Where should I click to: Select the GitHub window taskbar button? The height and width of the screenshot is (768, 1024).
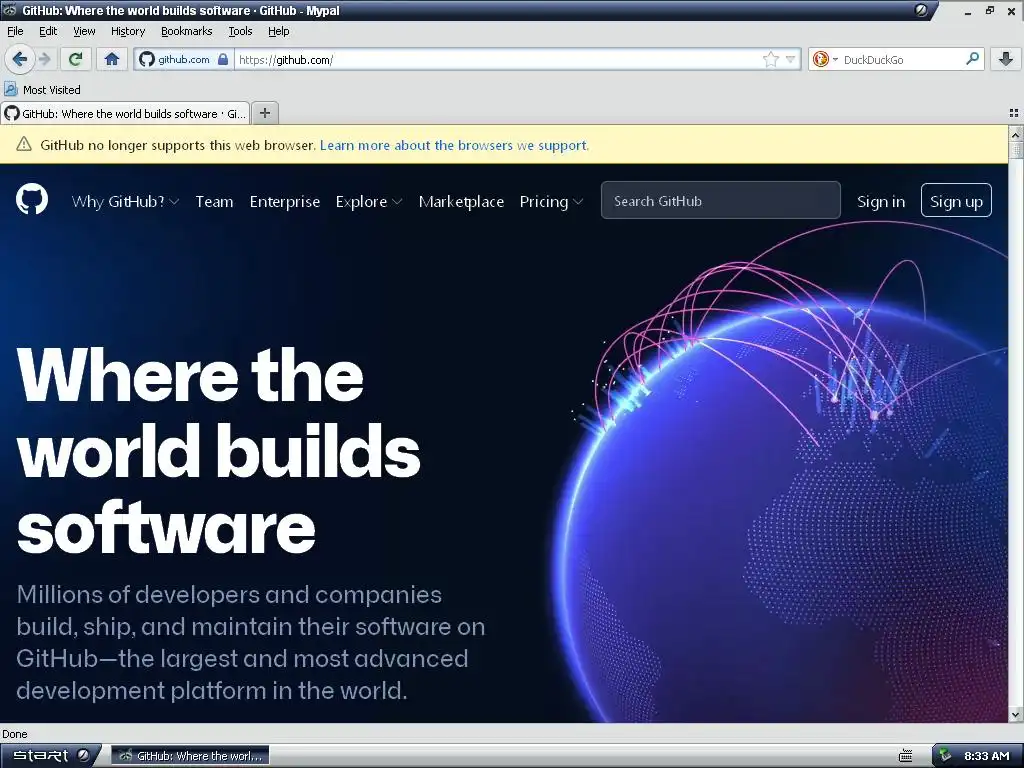pos(190,756)
